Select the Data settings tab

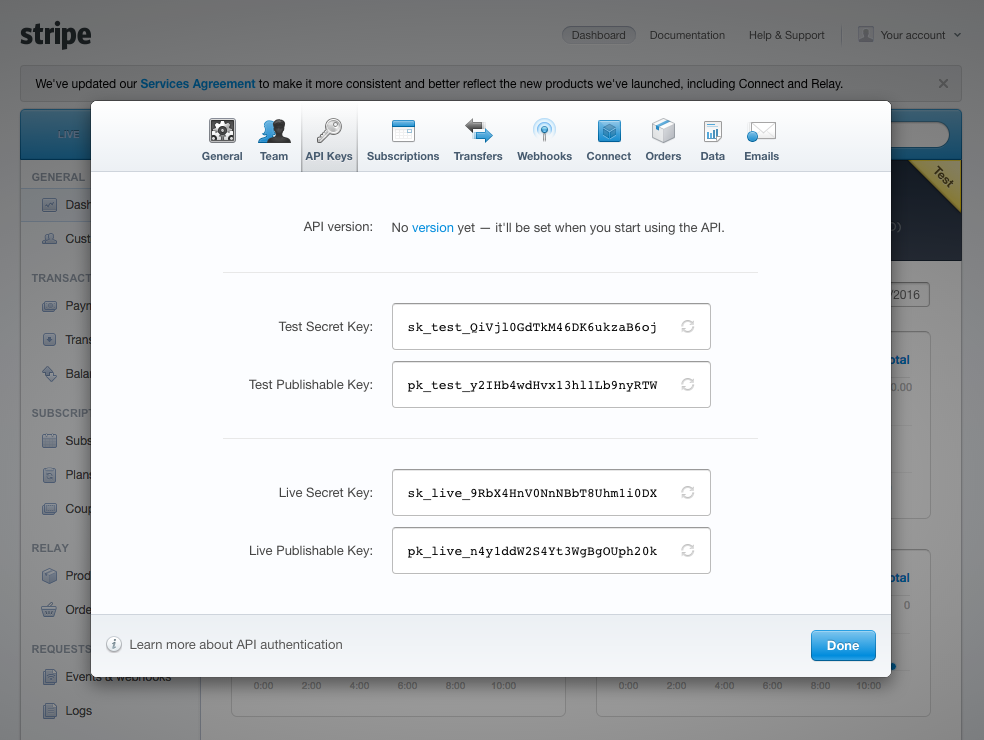pyautogui.click(x=713, y=139)
